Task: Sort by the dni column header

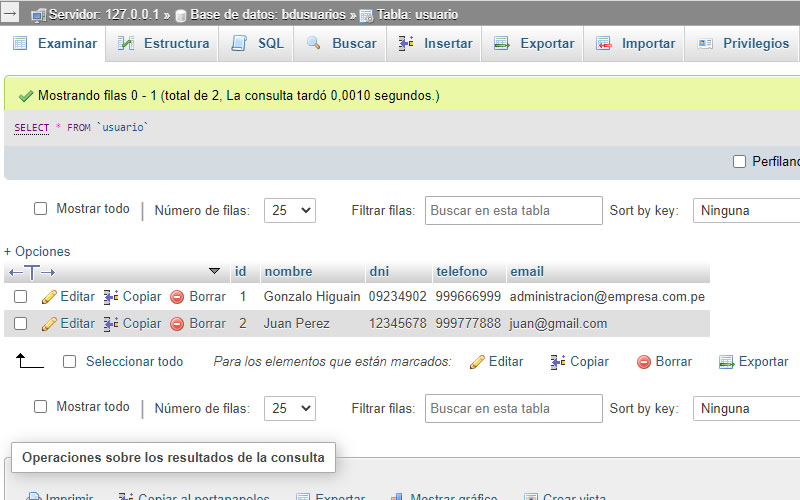Action: 379,271
